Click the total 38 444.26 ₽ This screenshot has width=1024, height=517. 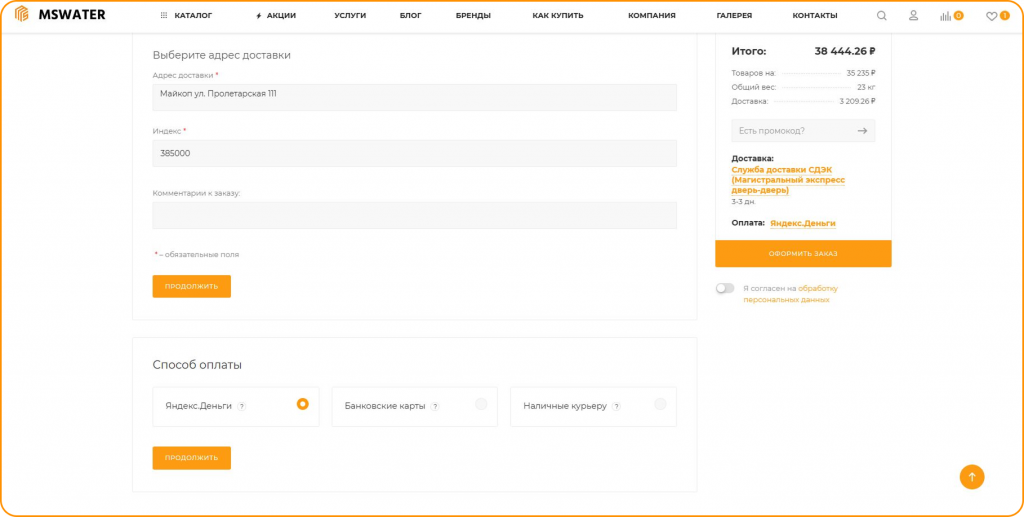tap(845, 51)
